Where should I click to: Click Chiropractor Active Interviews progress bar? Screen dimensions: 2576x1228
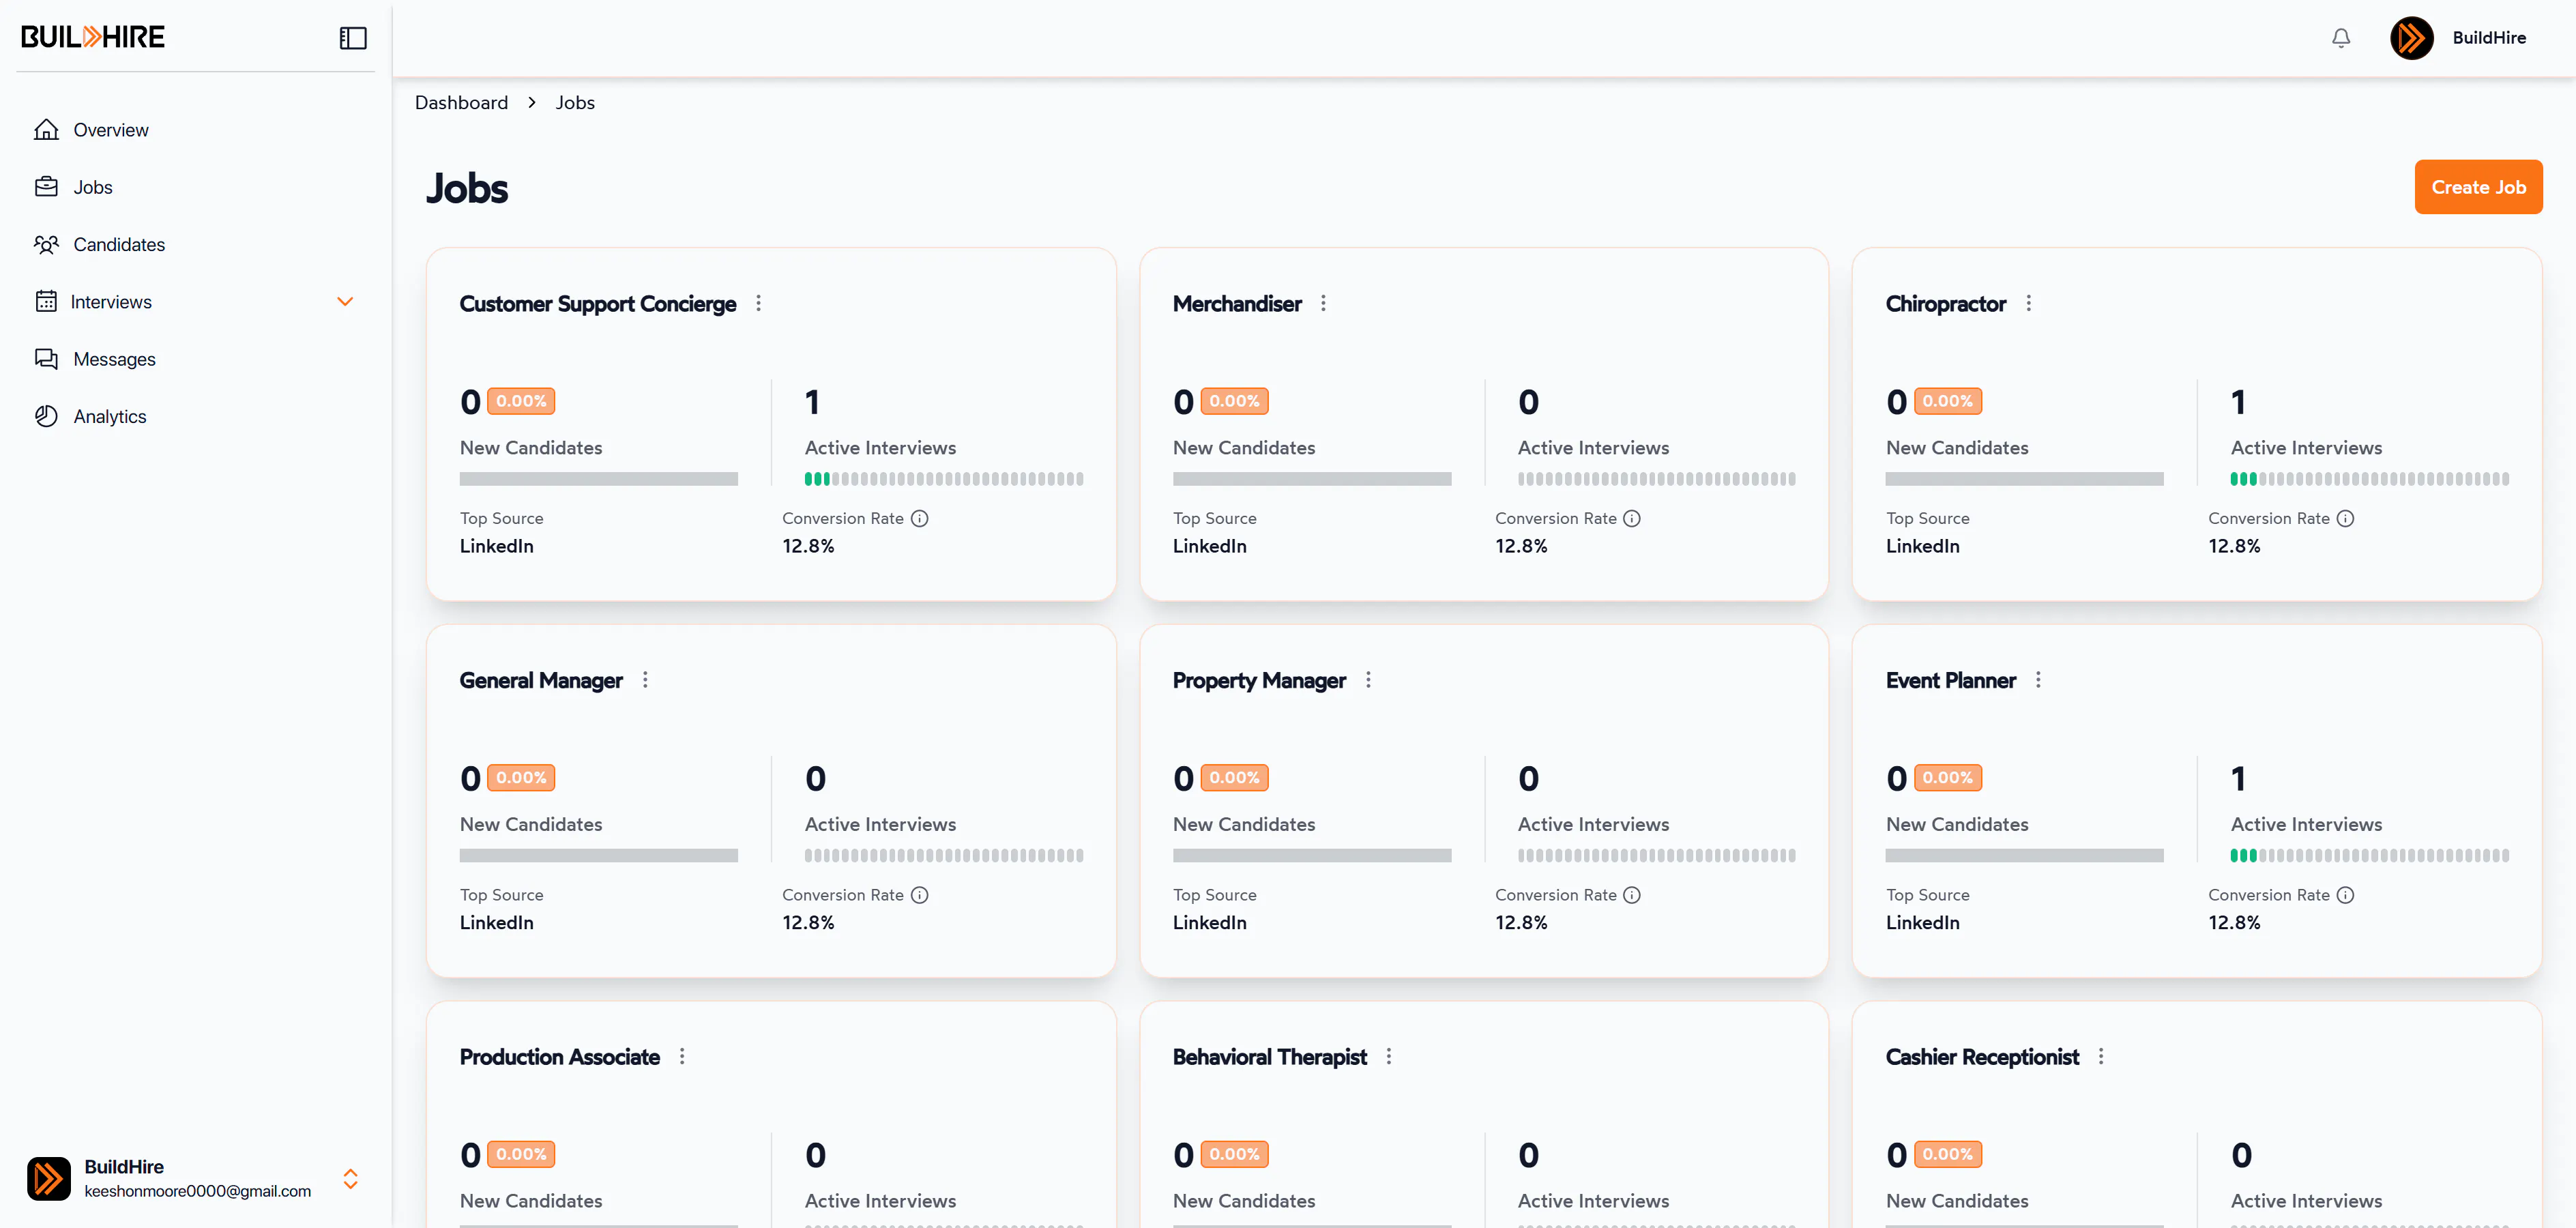click(2369, 479)
